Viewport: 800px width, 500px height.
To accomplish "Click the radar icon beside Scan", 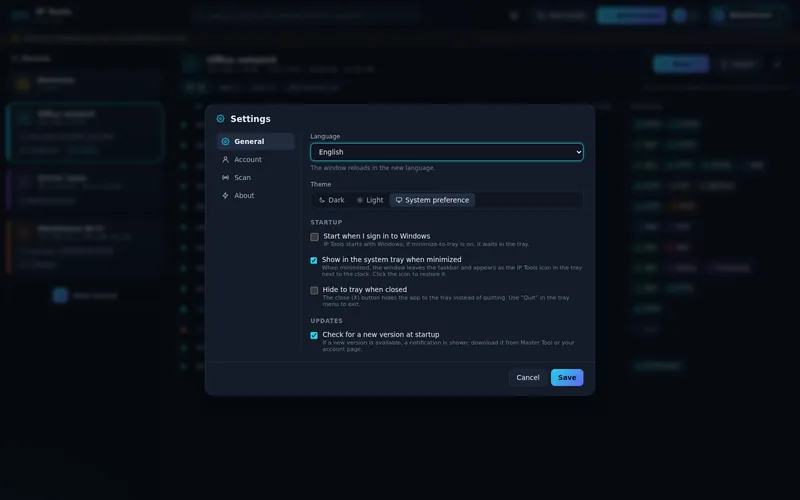I will point(225,178).
